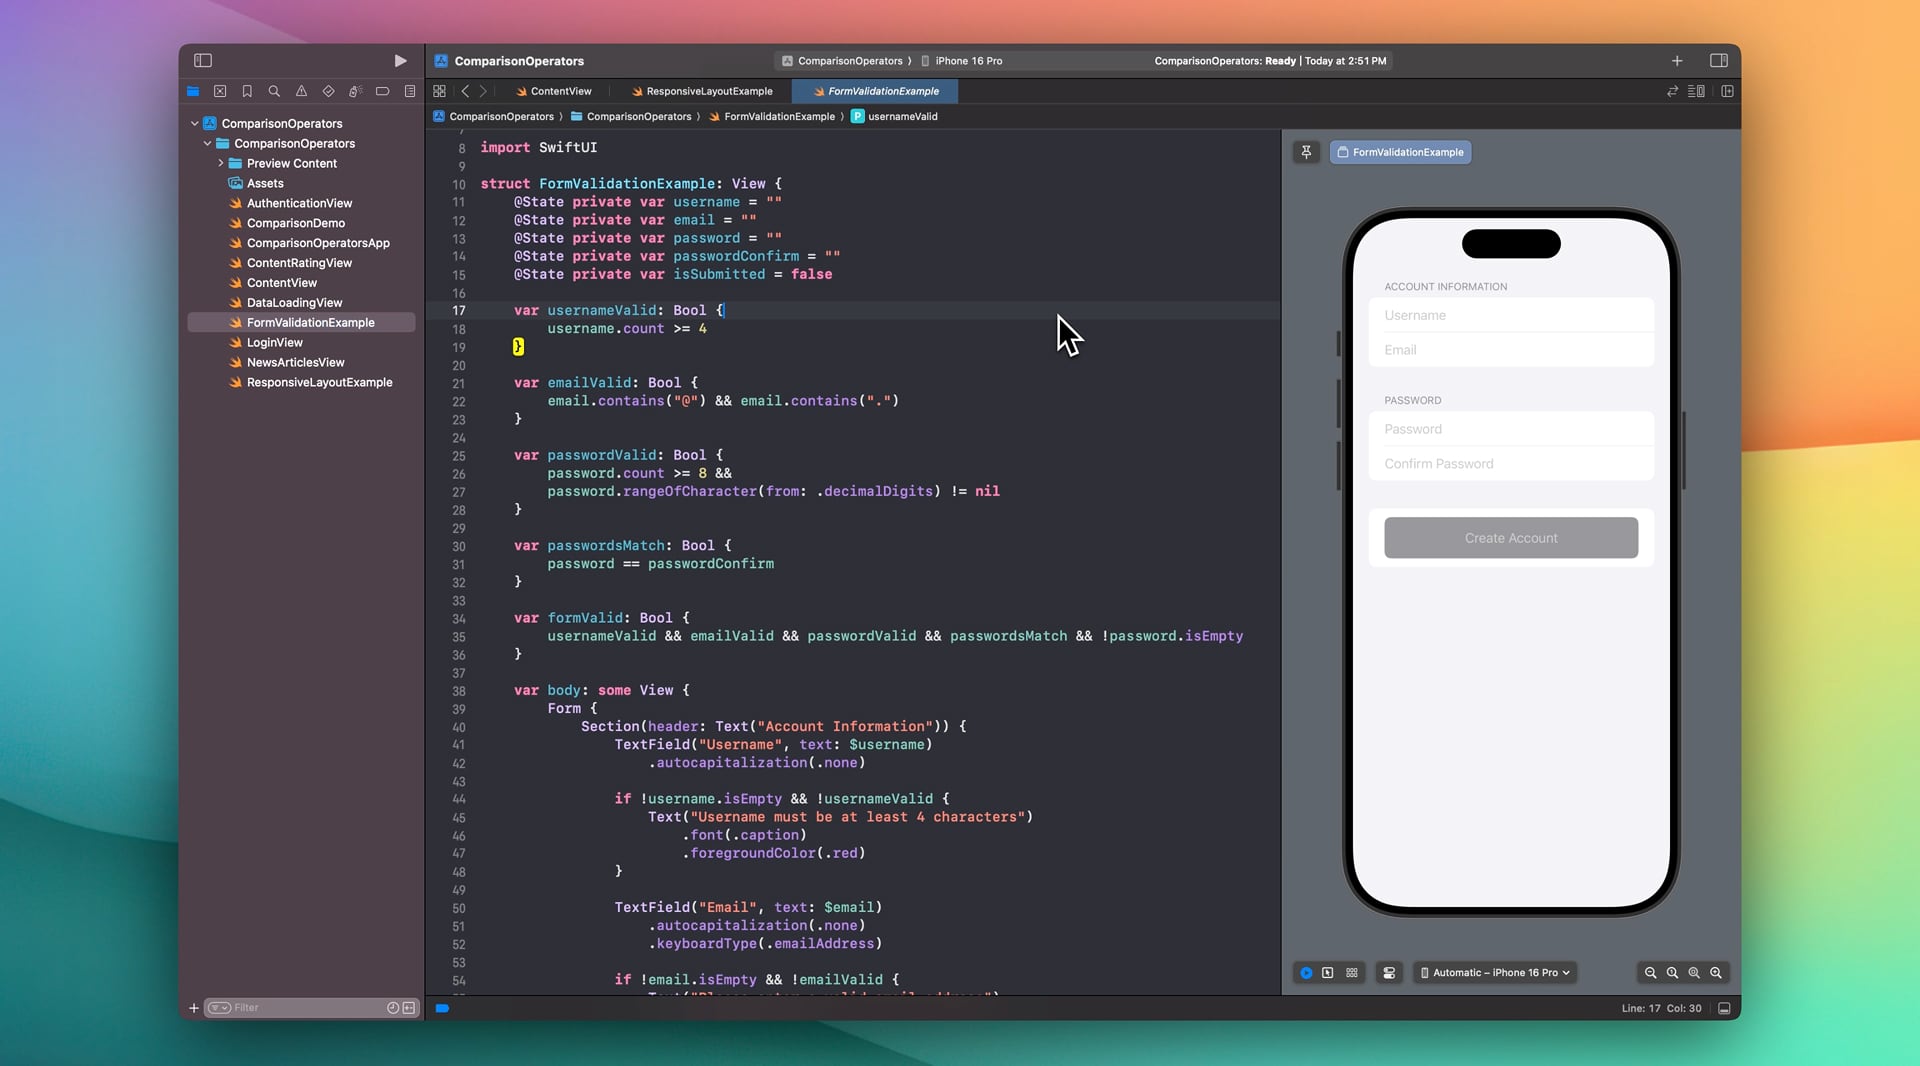Zoom preview canvas to 100%
The width and height of the screenshot is (1920, 1066).
[x=1672, y=973]
